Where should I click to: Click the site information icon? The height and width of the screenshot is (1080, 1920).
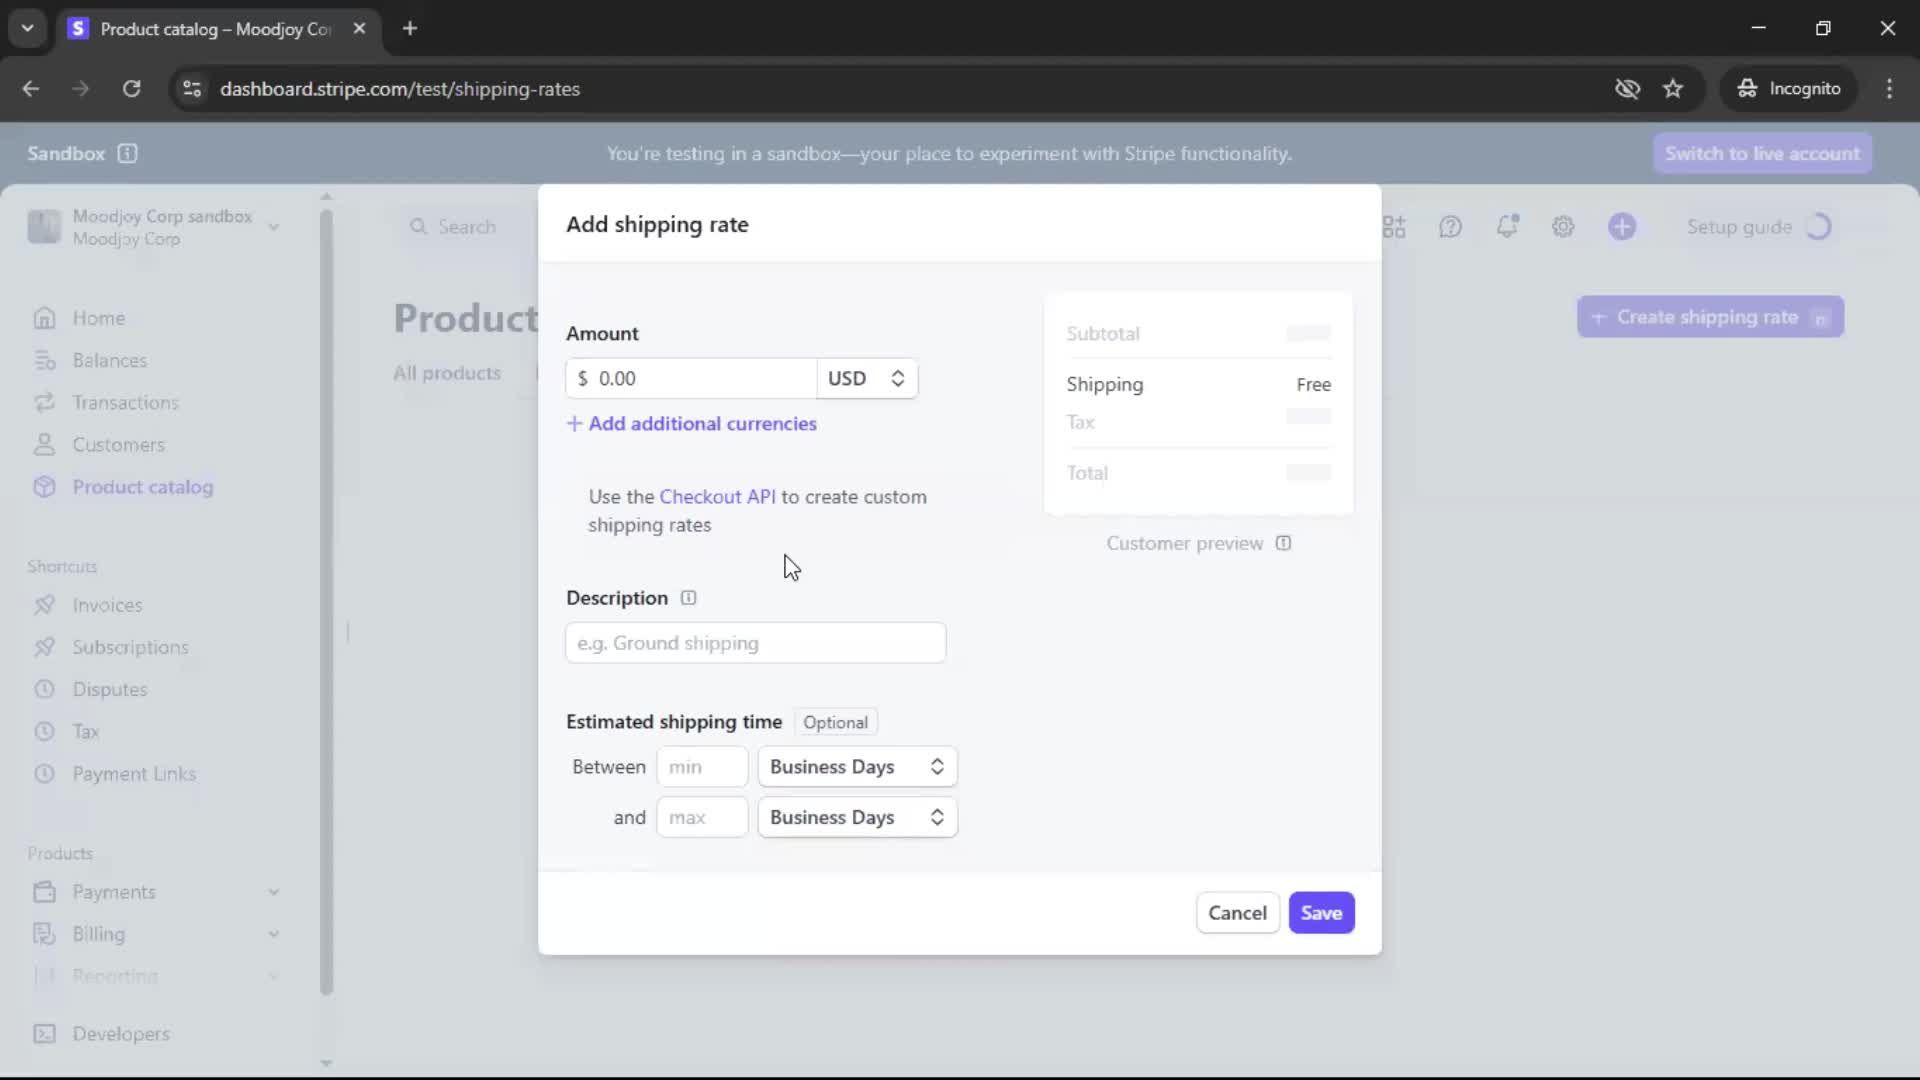pos(192,89)
